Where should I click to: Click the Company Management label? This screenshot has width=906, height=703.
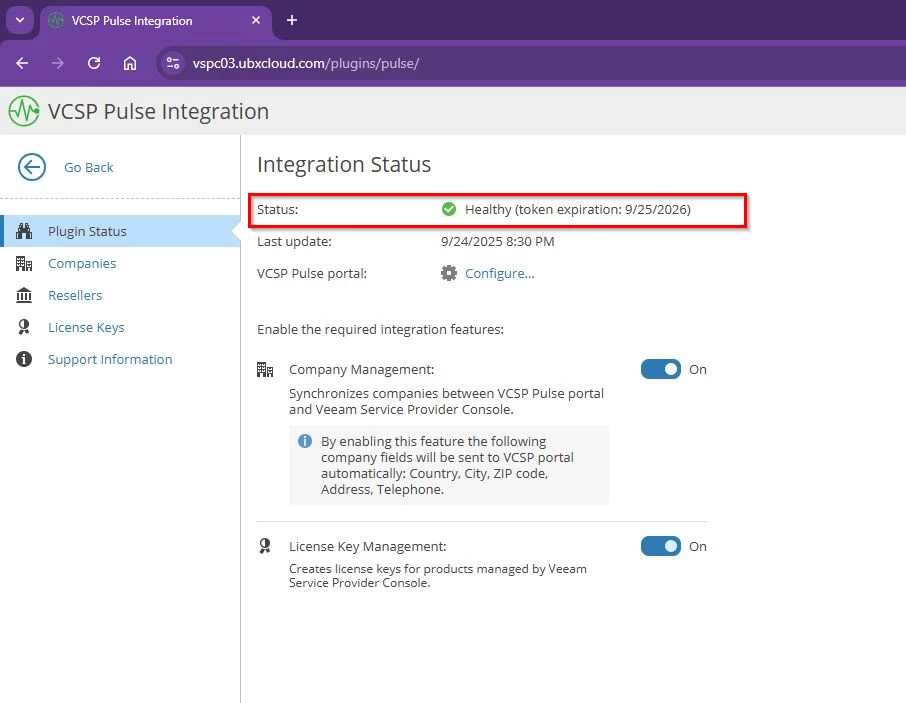(x=362, y=370)
